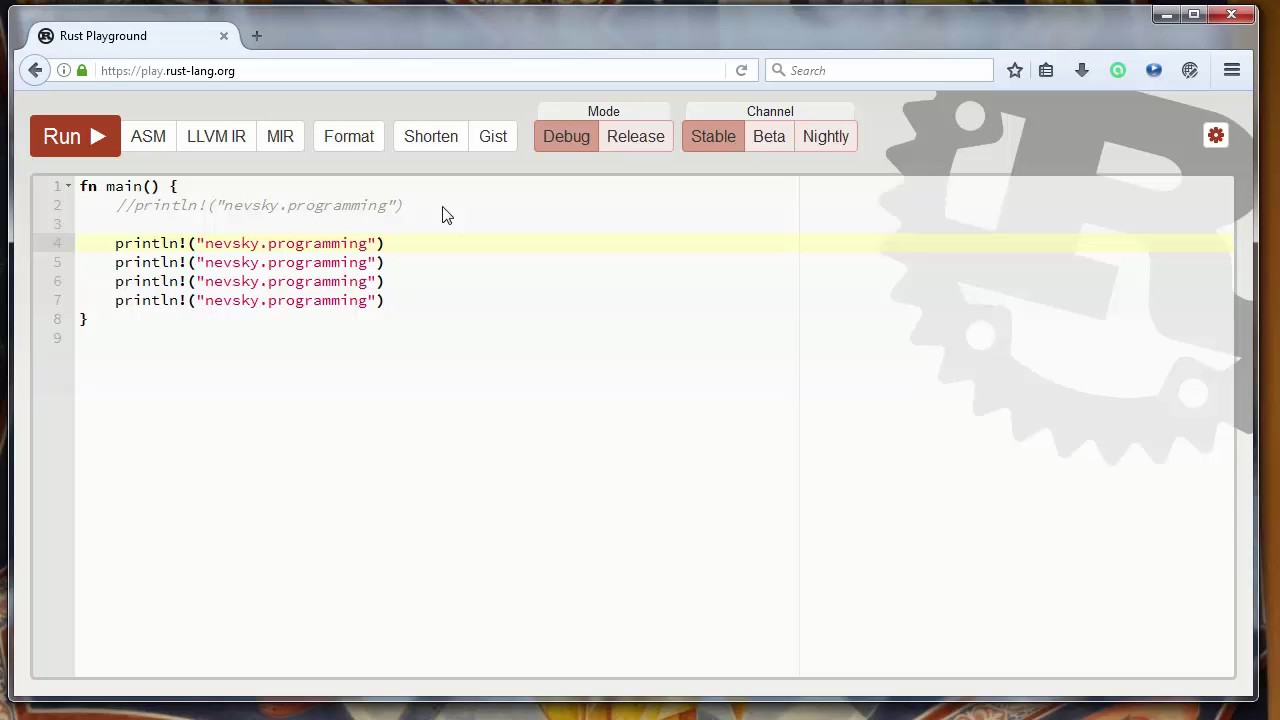This screenshot has width=1280, height=720.
Task: Place cursor in println on line 4
Action: click(x=249, y=243)
